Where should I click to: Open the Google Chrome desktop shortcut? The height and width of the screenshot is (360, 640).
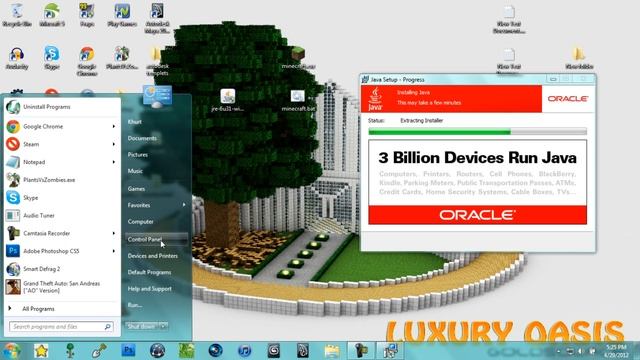[87, 61]
